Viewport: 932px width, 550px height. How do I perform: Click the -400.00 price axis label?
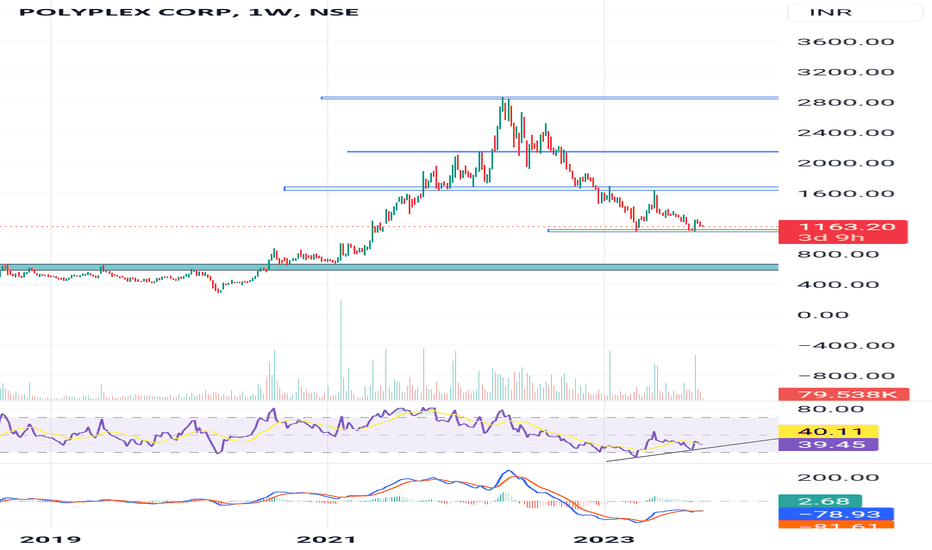point(845,345)
